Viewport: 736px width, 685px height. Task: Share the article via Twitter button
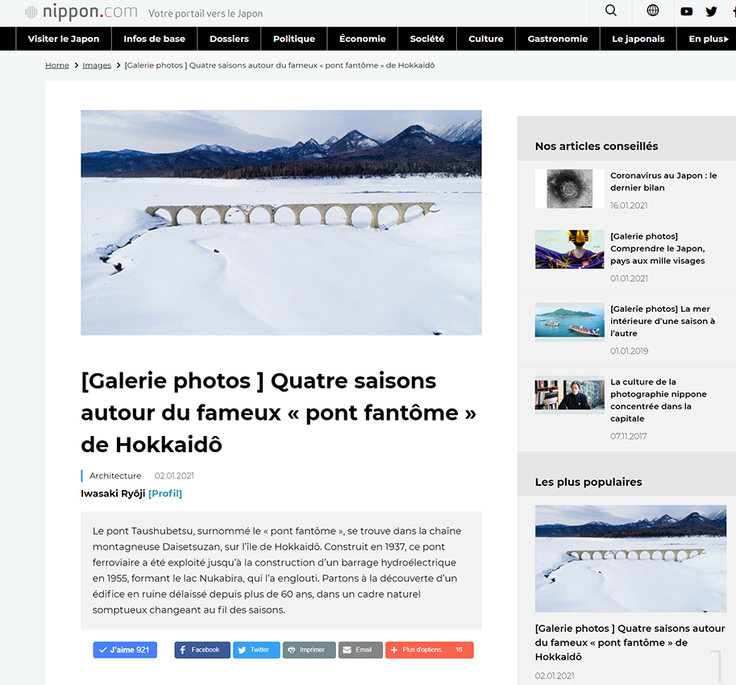[256, 650]
